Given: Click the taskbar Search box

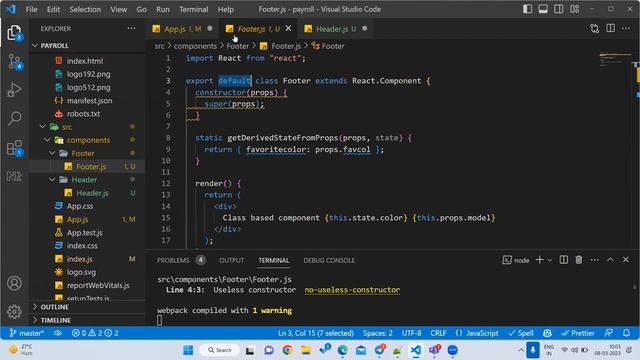Looking at the screenshot, I should point(220,350).
